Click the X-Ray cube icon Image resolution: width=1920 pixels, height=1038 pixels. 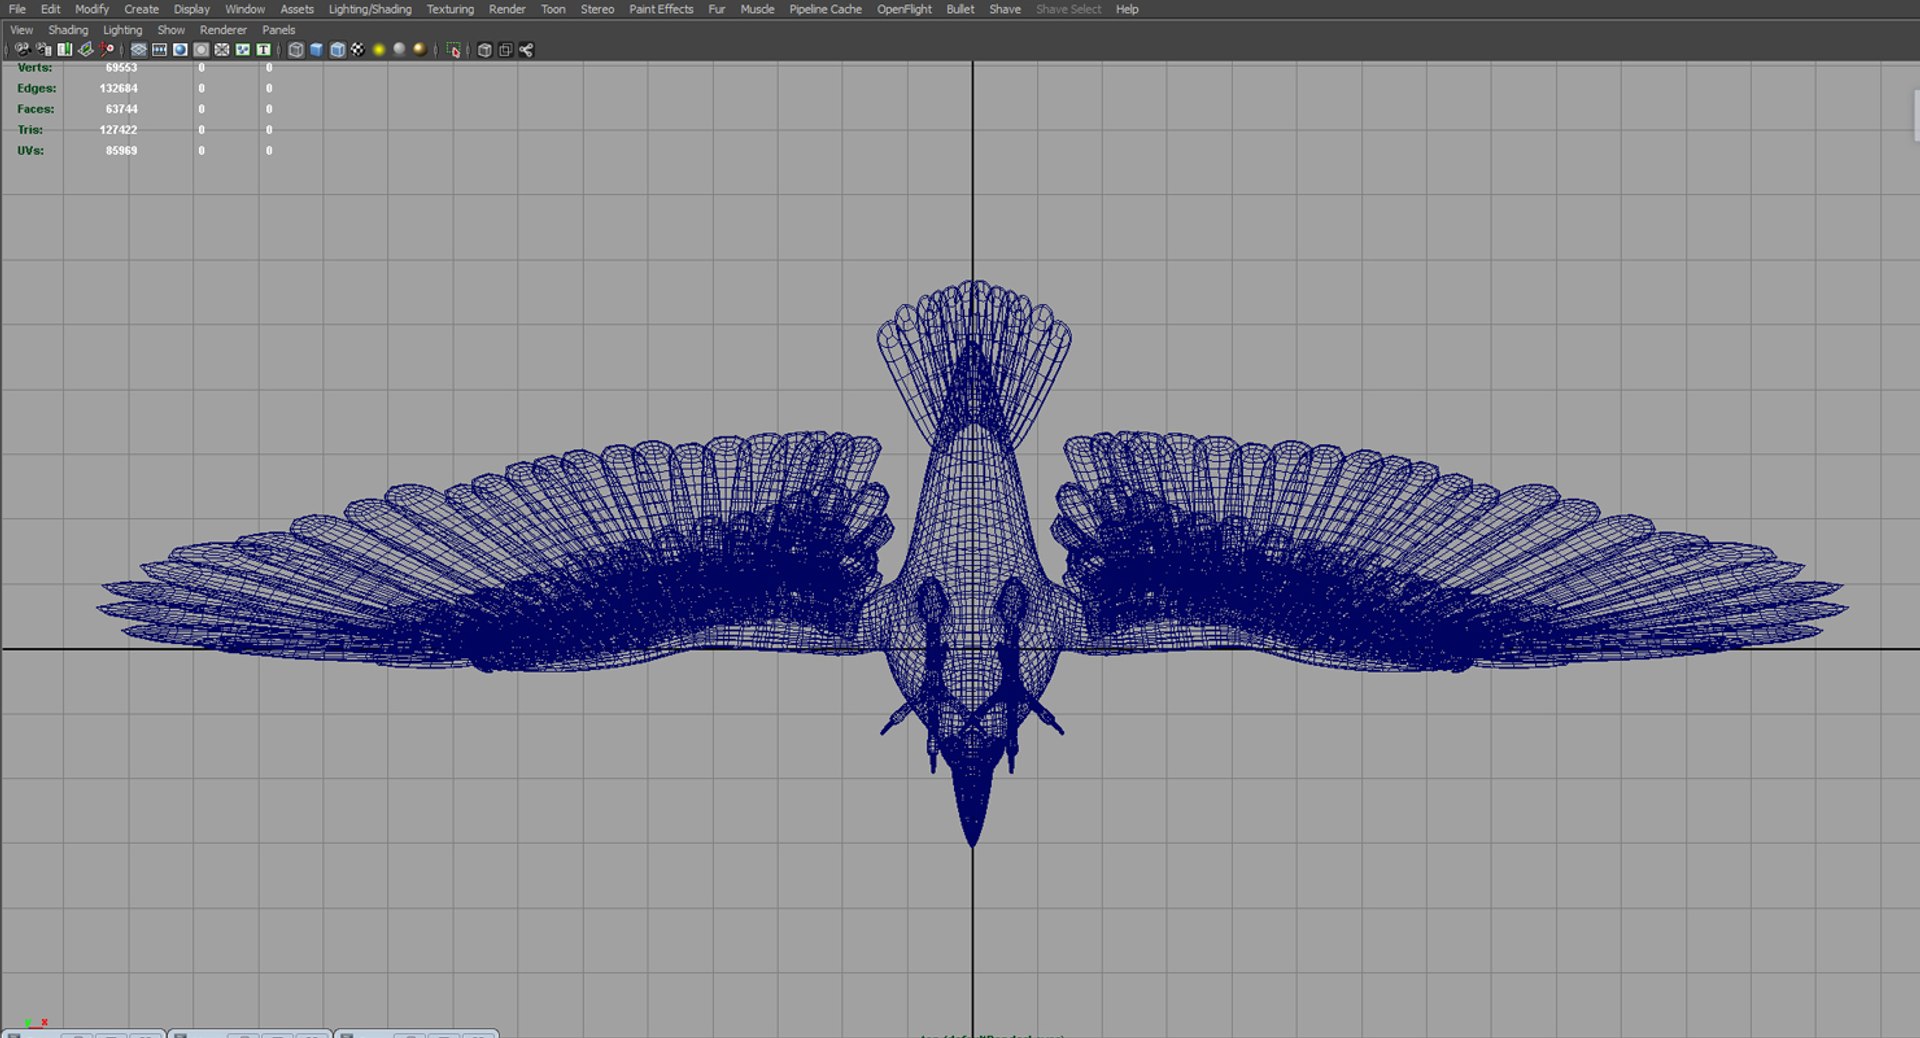pos(485,49)
